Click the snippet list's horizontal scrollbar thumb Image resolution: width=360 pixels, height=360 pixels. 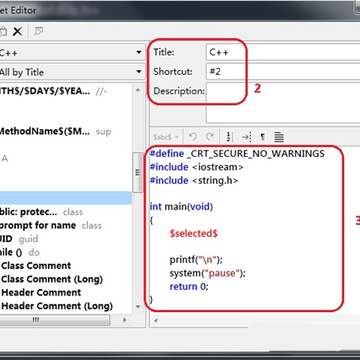tap(55, 320)
